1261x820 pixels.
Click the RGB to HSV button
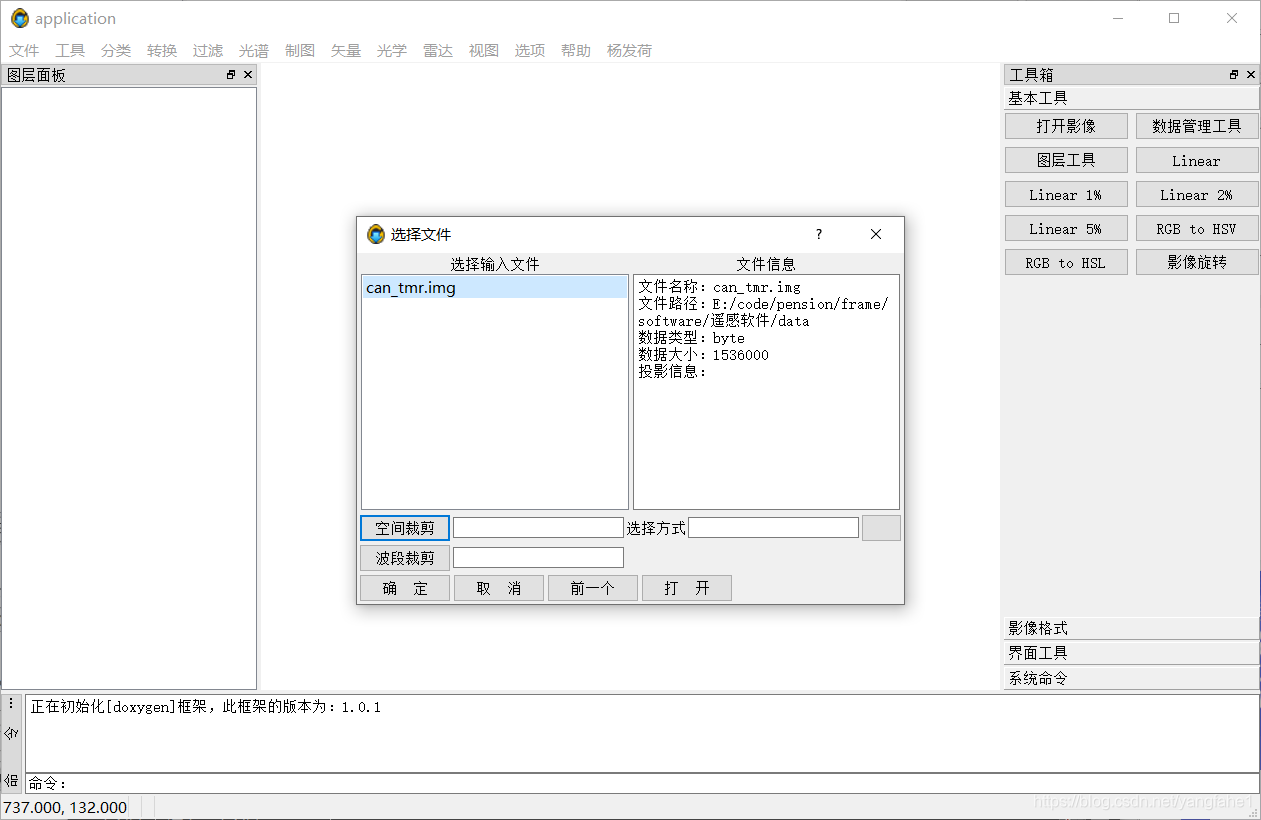1197,228
